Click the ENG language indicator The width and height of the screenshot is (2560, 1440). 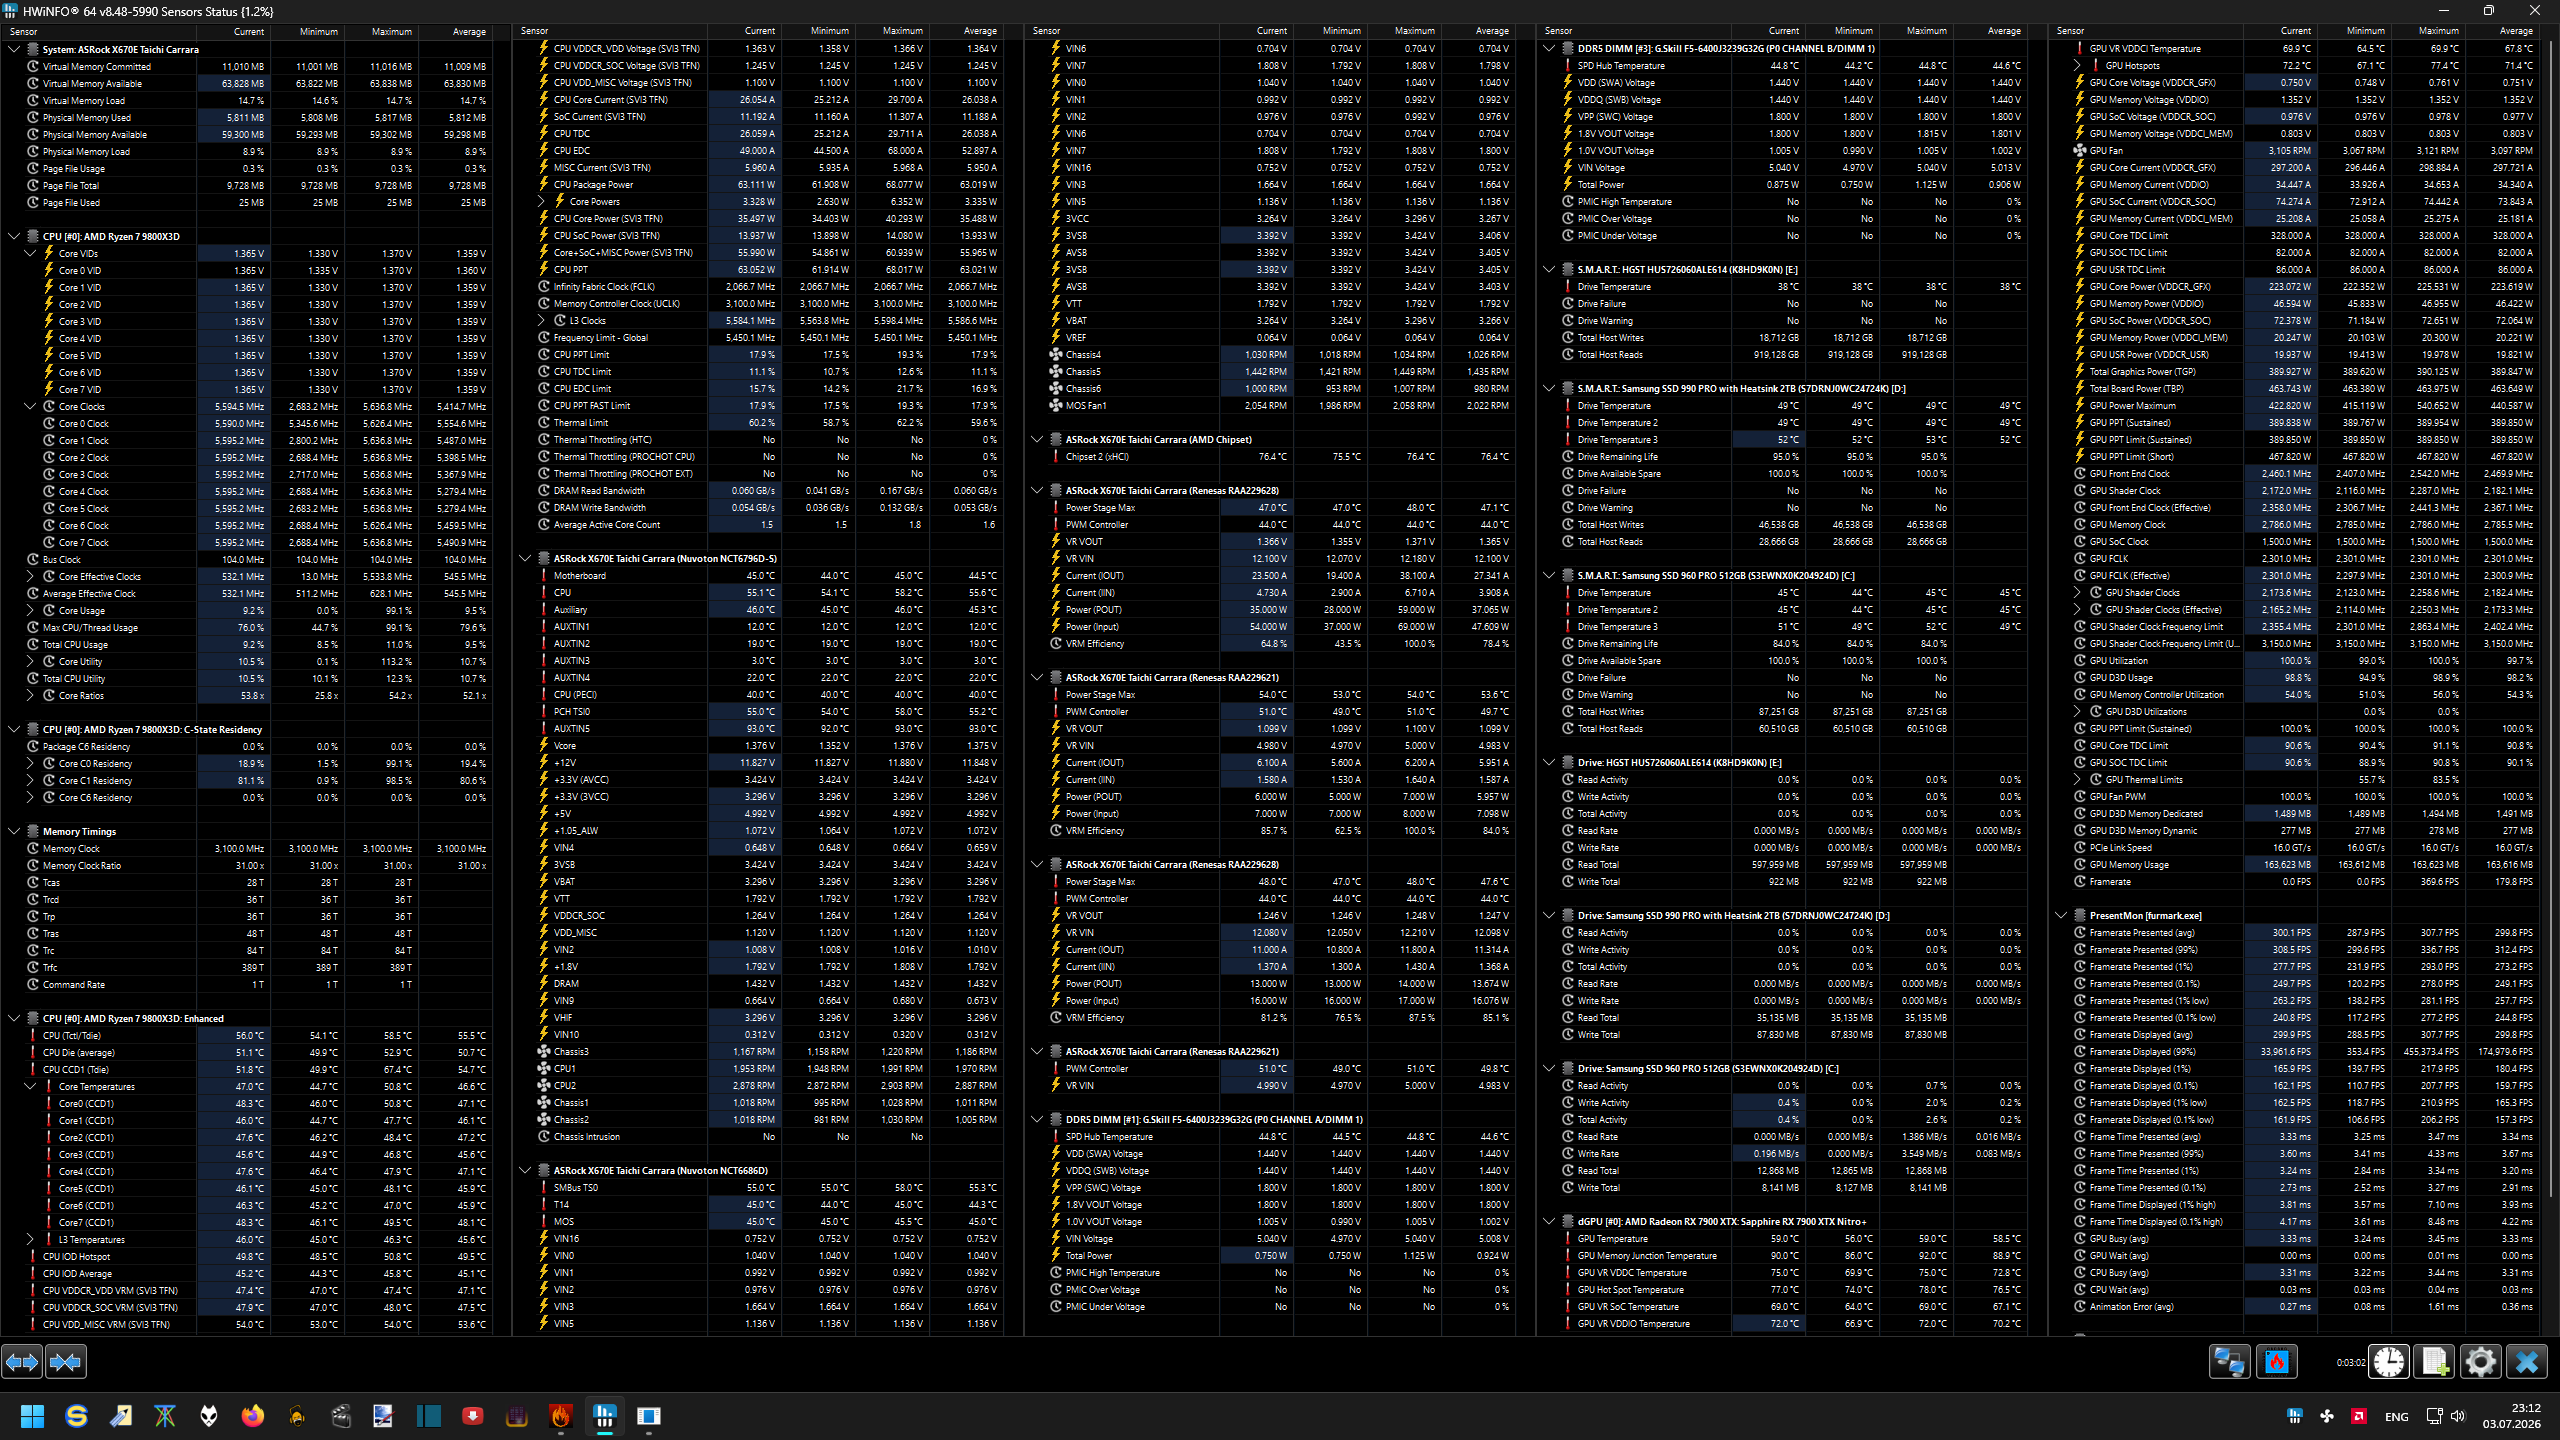[x=2396, y=1417]
